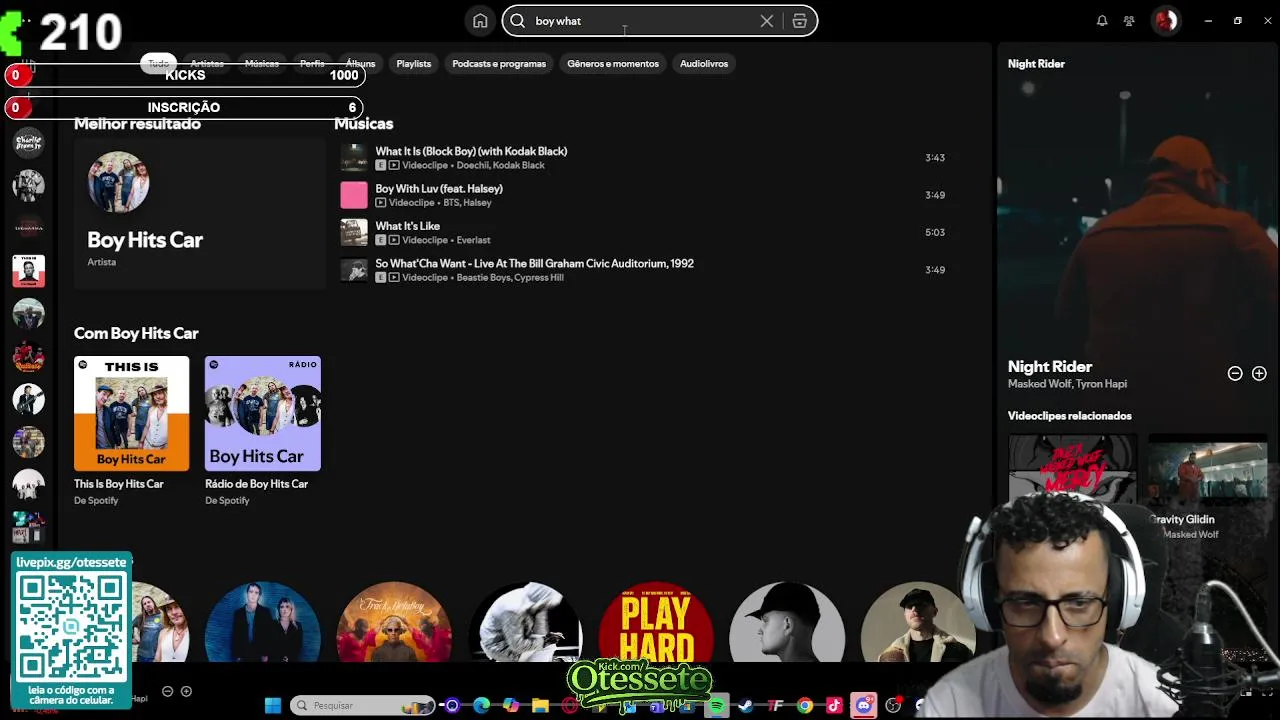Click Com Boy Hits Car heading
Viewport: 1280px width, 720px height.
pos(136,333)
